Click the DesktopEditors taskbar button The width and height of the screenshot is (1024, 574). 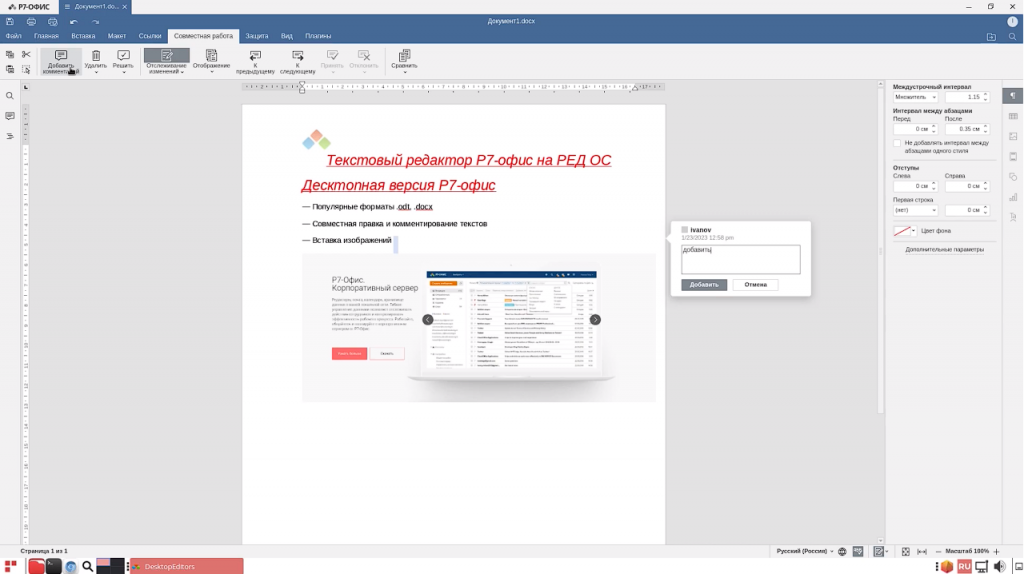click(x=186, y=566)
